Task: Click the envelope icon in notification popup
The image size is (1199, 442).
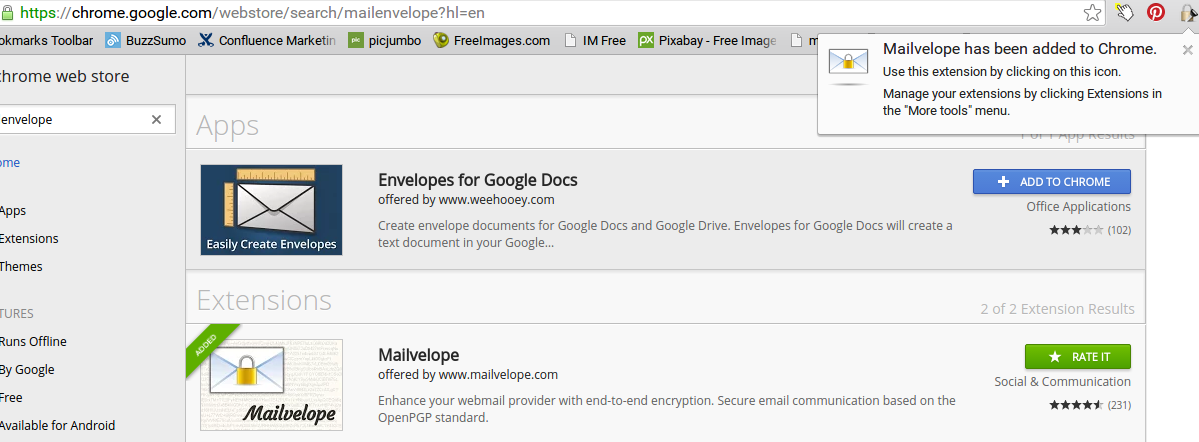Action: pos(849,63)
